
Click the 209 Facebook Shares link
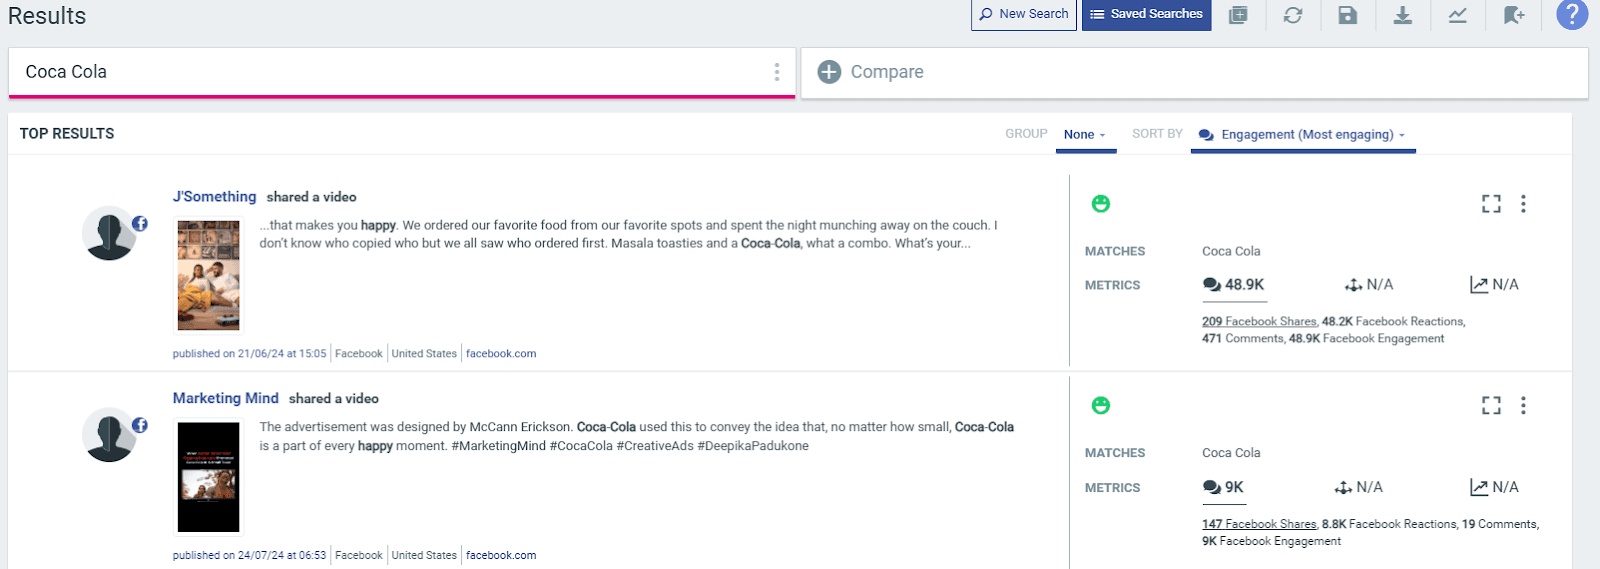click(1259, 322)
